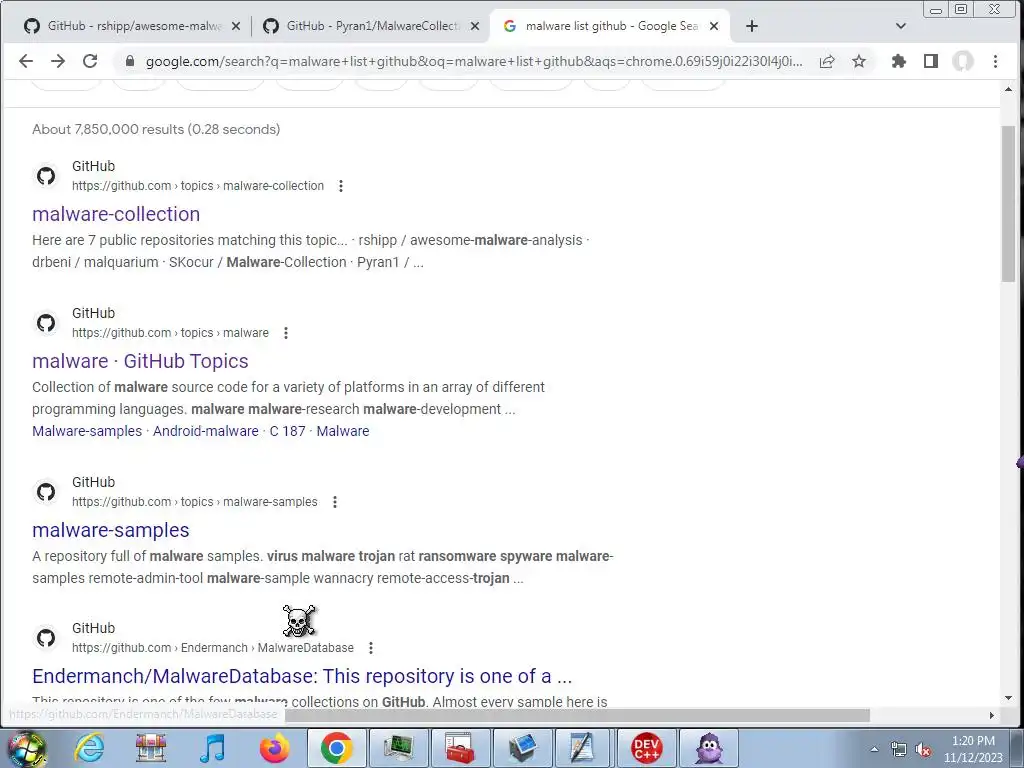Go forward to next page

coord(58,61)
